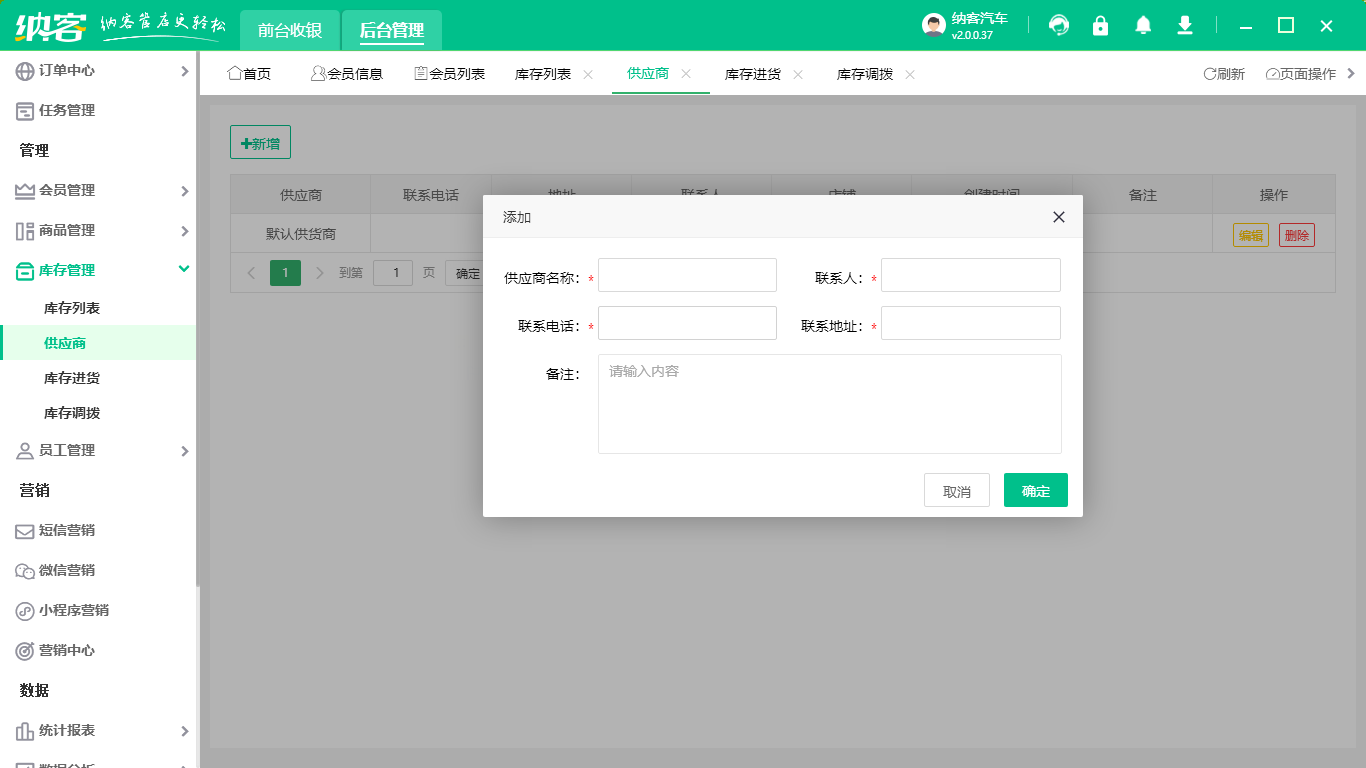Screen dimensions: 1366x768
Task: Click the 供应商名称 input field
Action: click(687, 275)
